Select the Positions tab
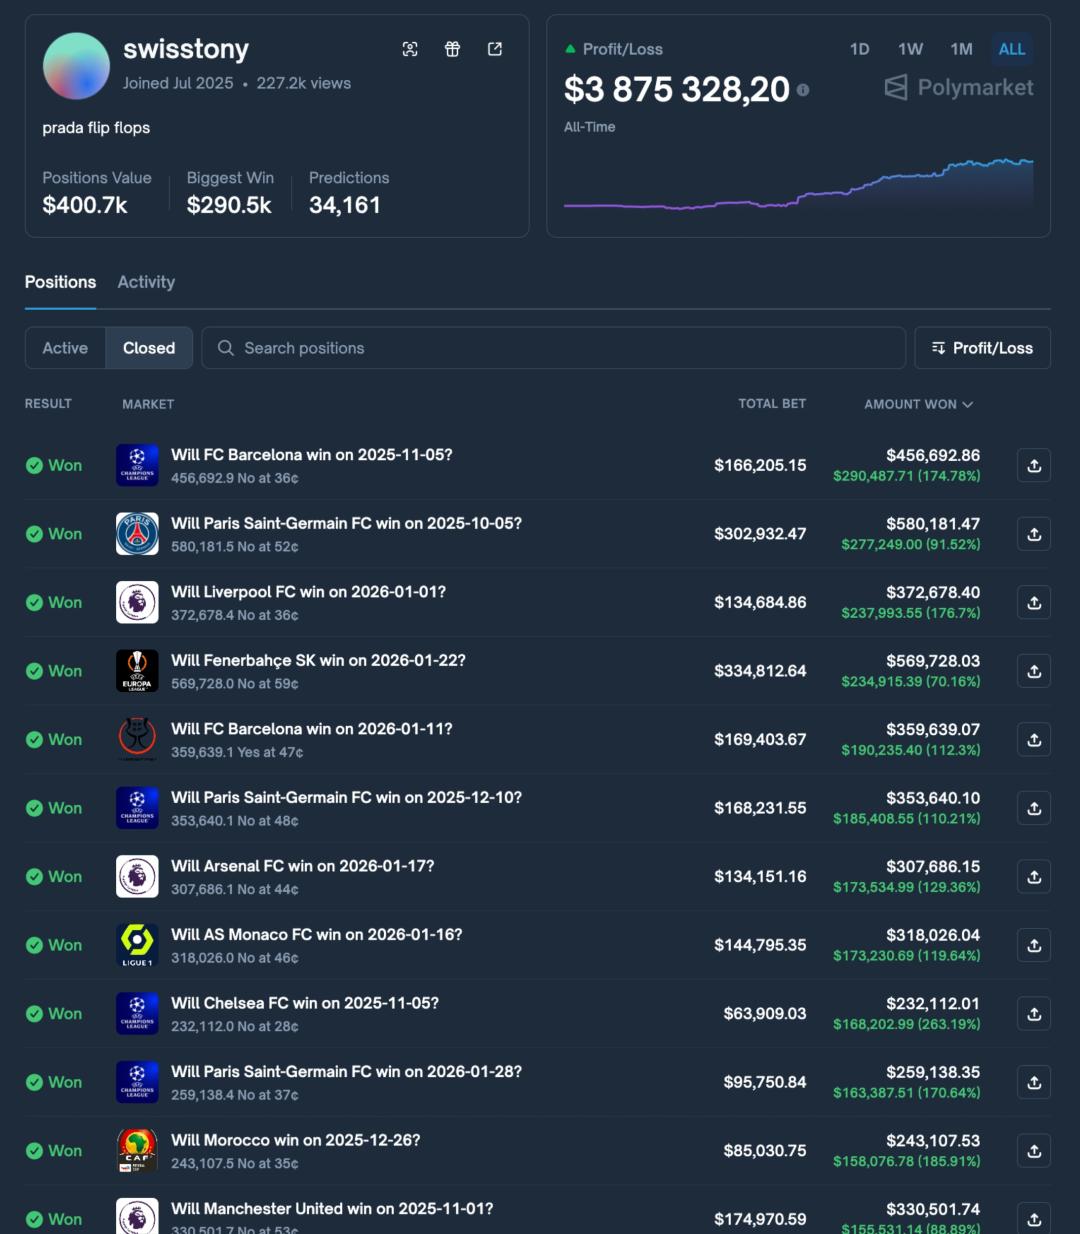1080x1234 pixels. tap(60, 282)
